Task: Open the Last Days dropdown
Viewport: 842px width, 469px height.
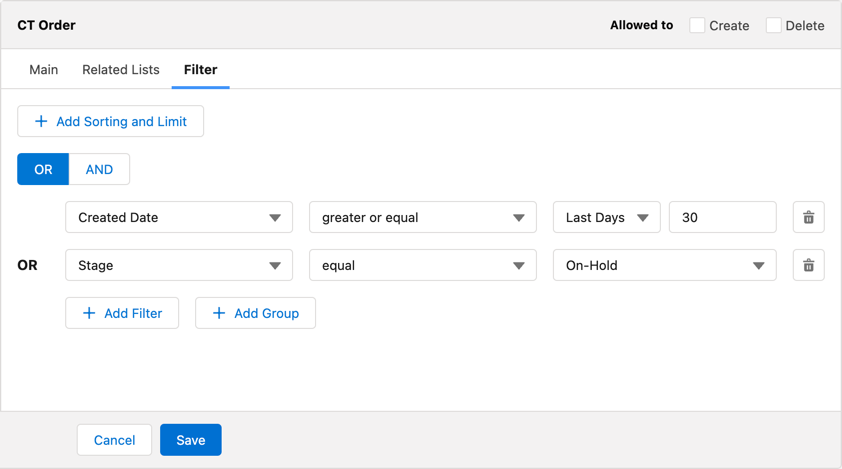Action: (x=607, y=217)
